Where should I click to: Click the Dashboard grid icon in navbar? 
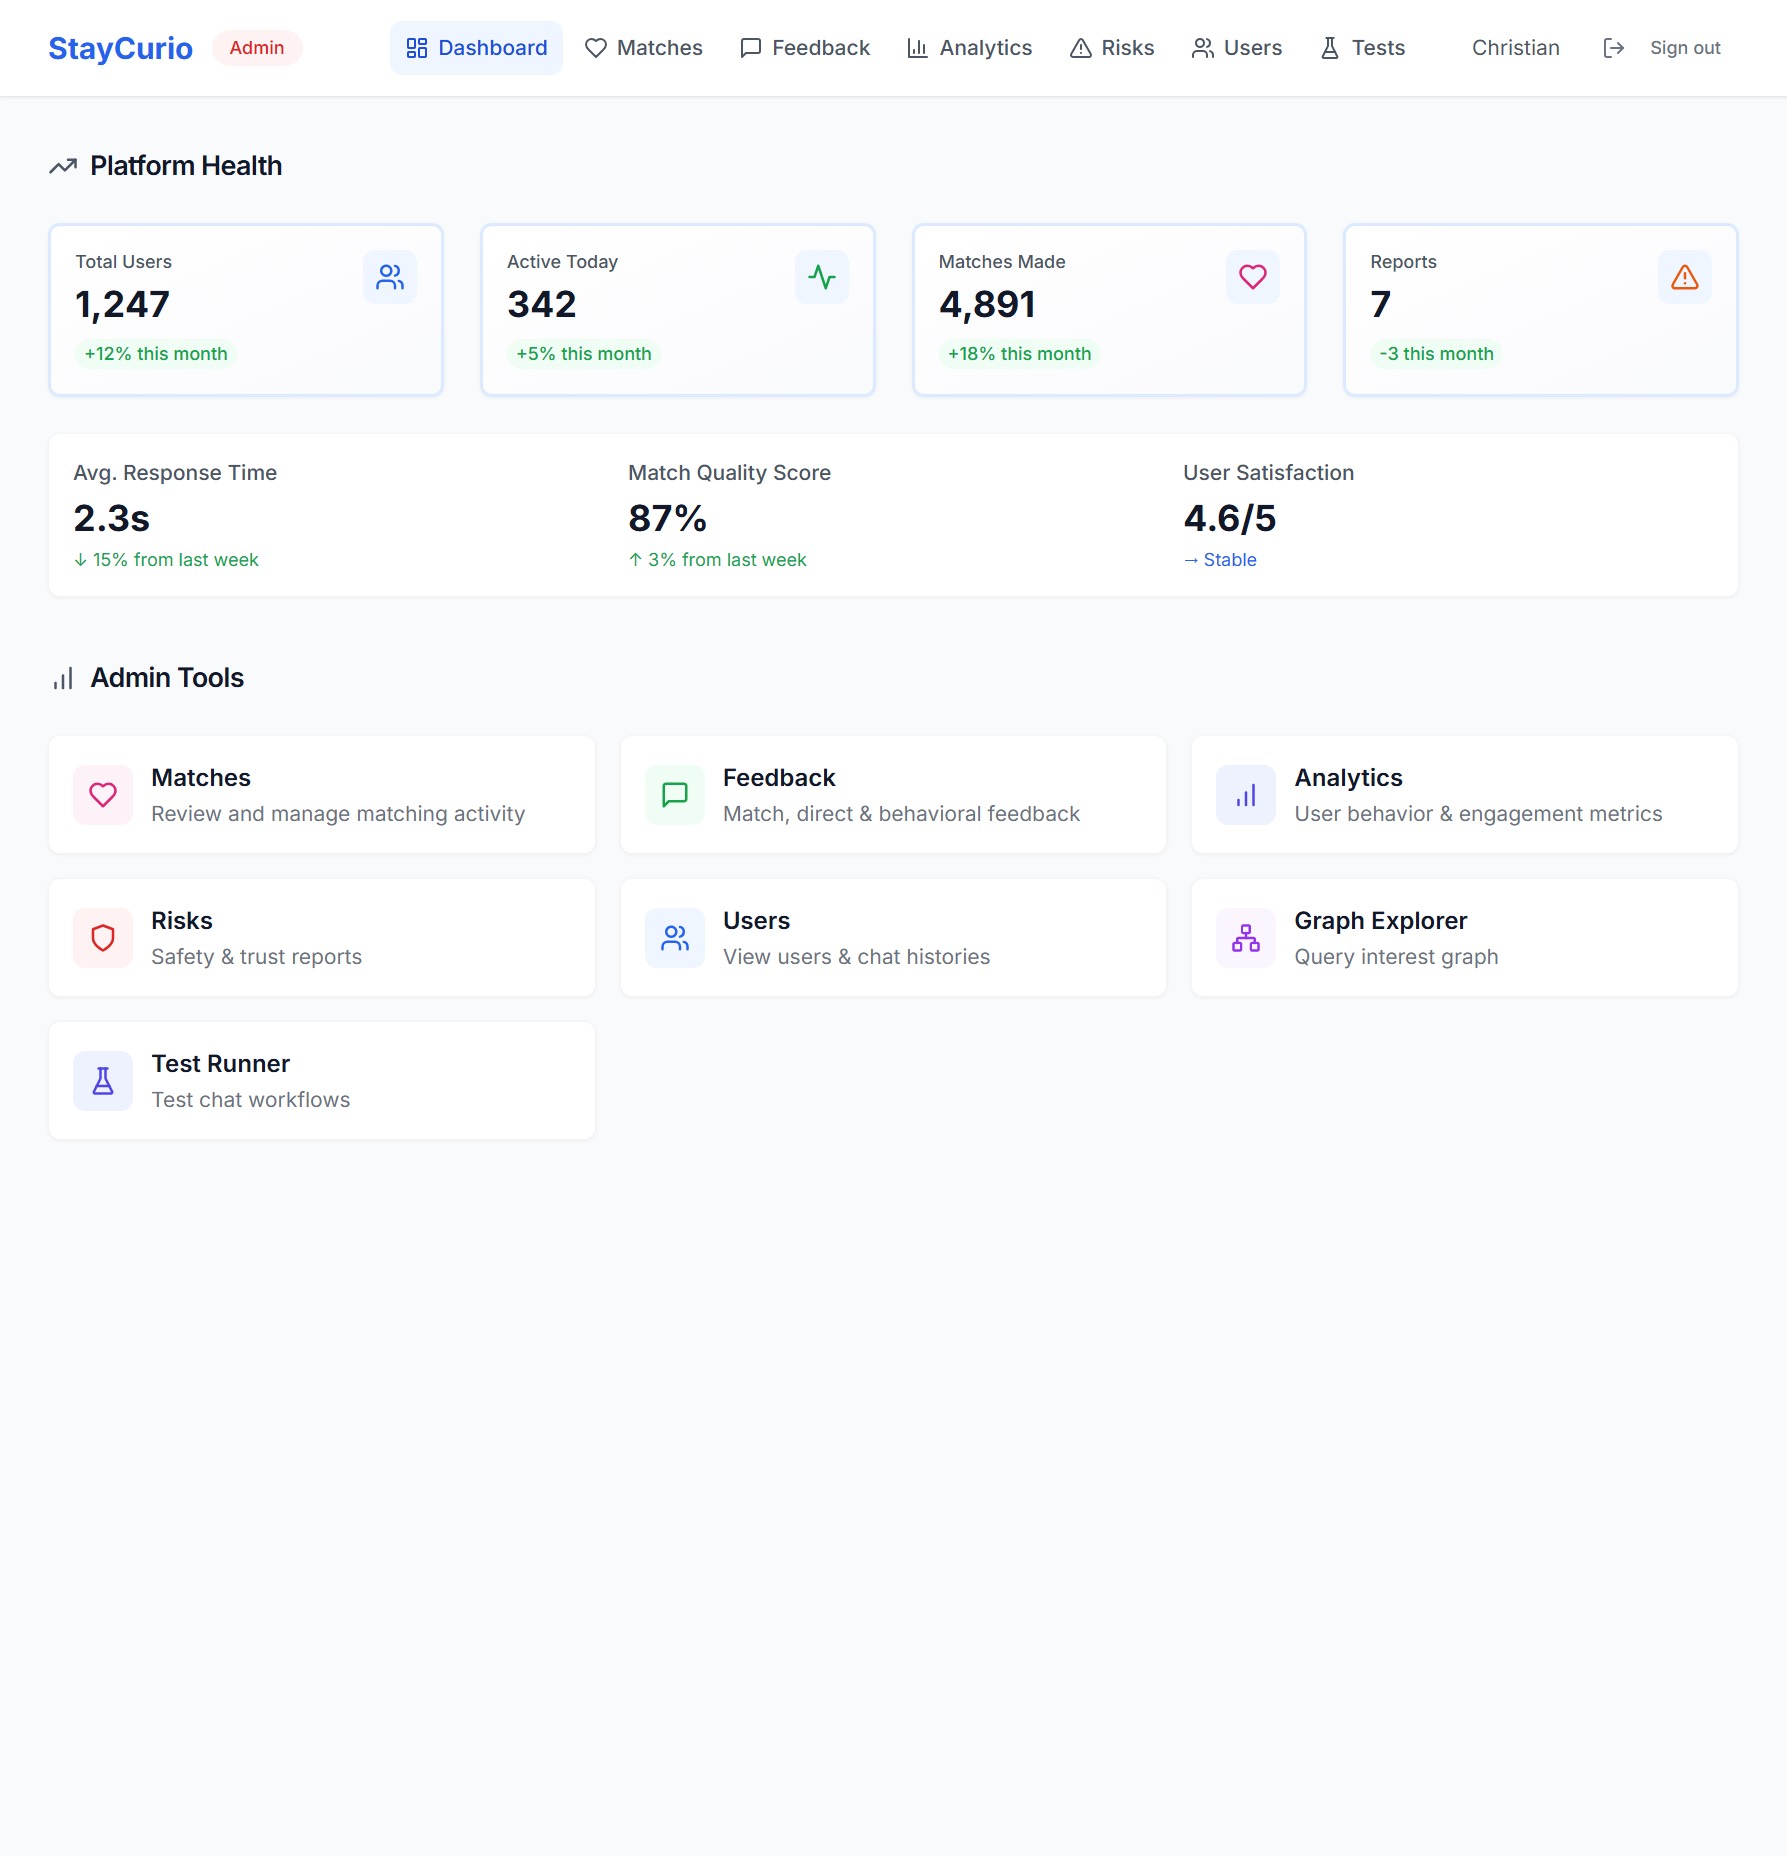(x=417, y=48)
